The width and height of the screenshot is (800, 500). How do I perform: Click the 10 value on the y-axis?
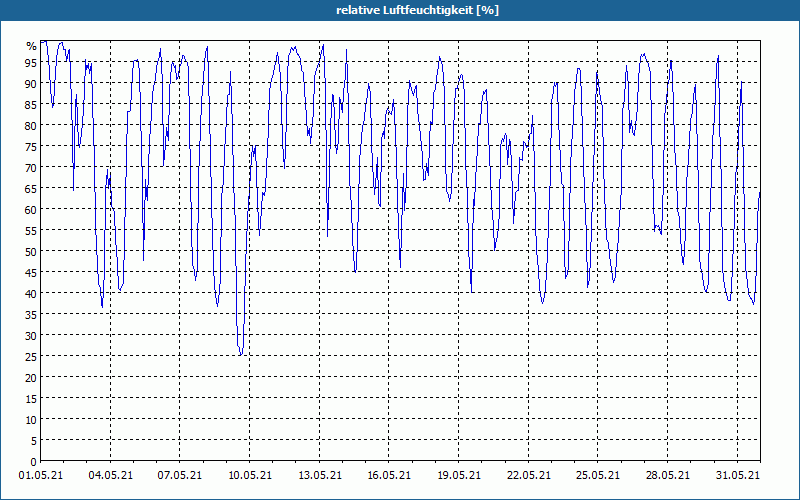(31, 419)
